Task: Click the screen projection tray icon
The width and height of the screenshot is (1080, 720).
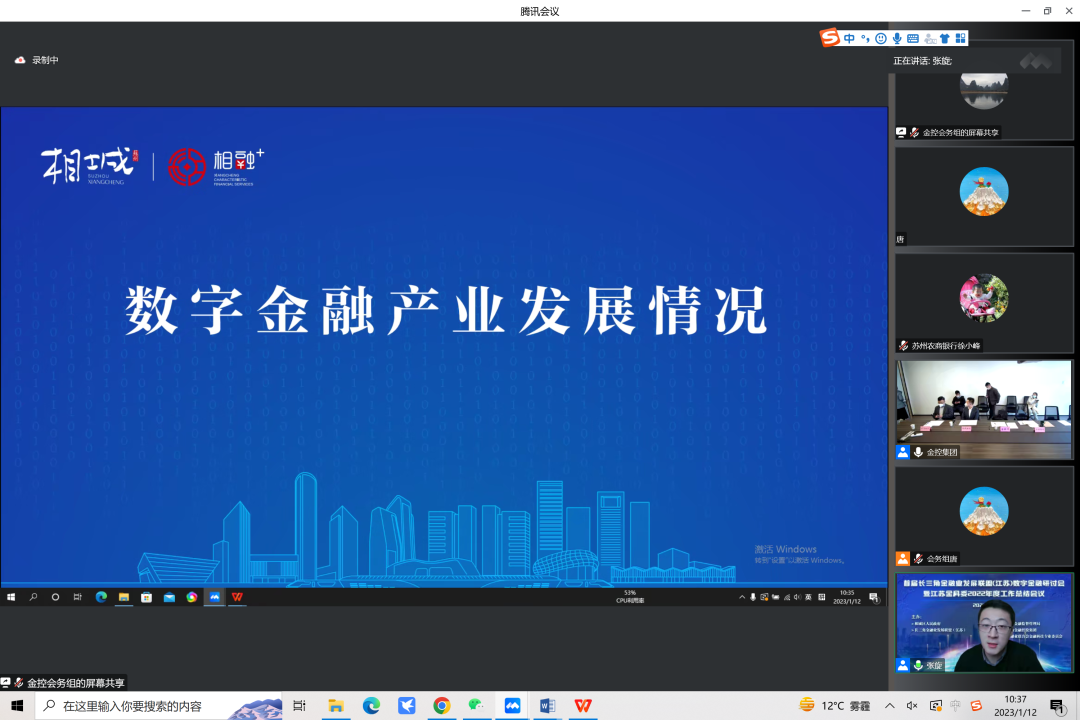Action: (935, 706)
